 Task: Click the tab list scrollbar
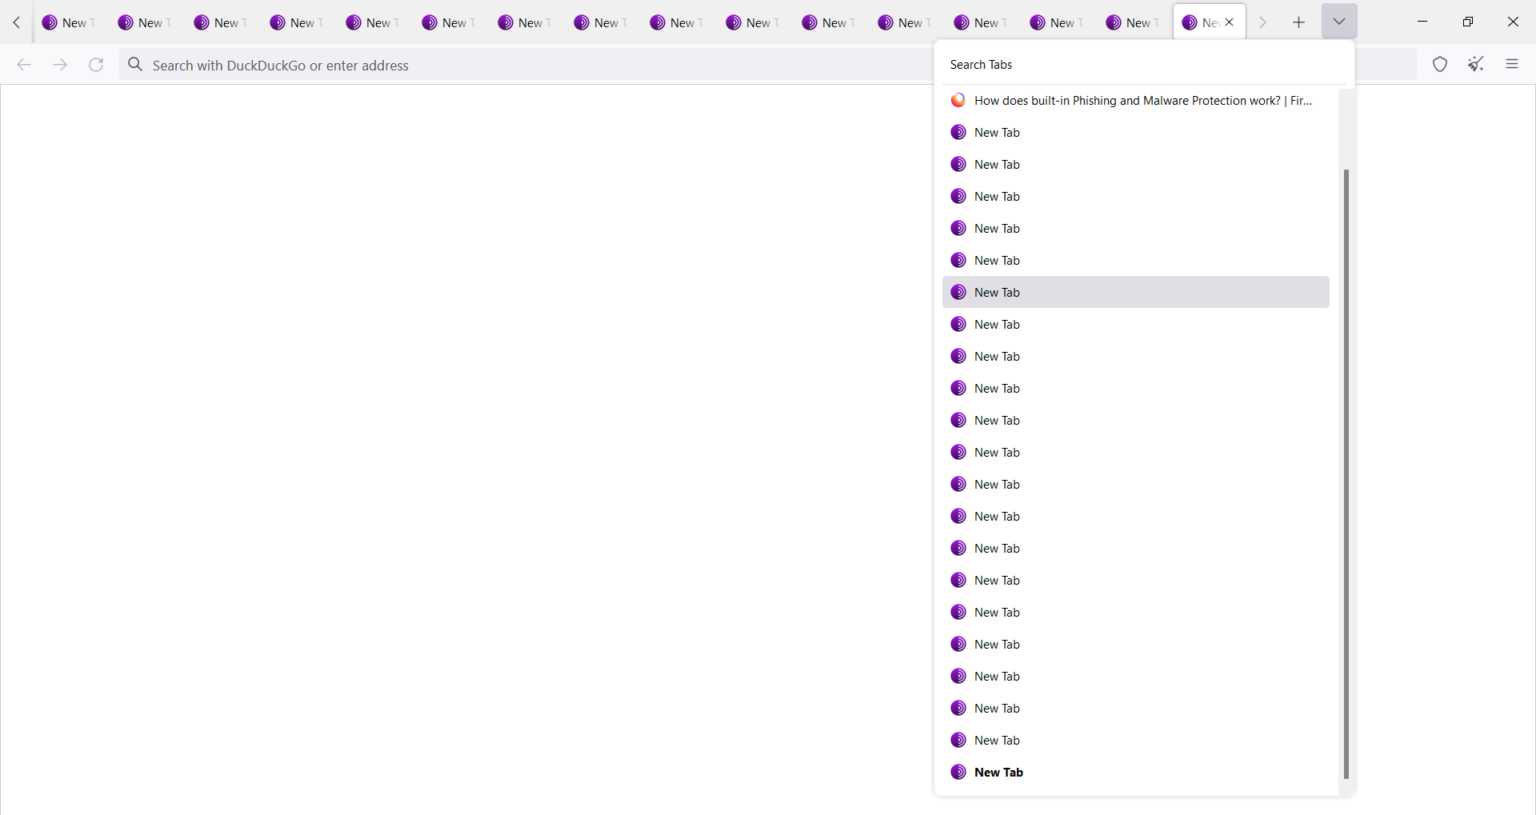click(x=1345, y=470)
